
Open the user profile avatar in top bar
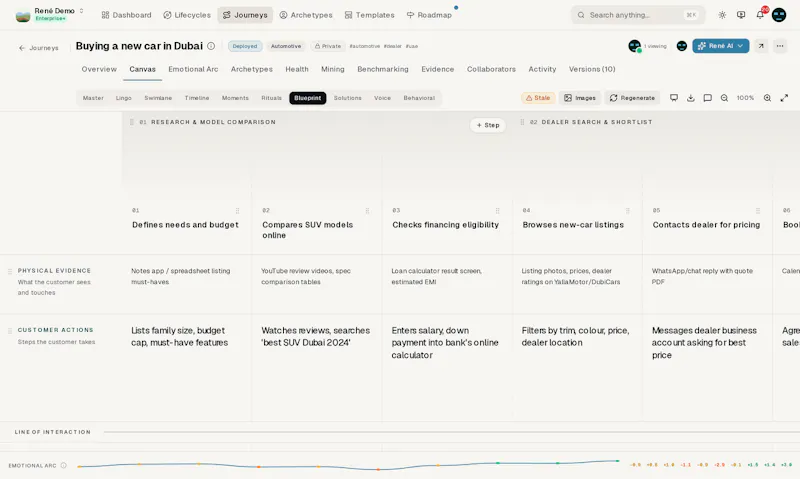coord(779,15)
